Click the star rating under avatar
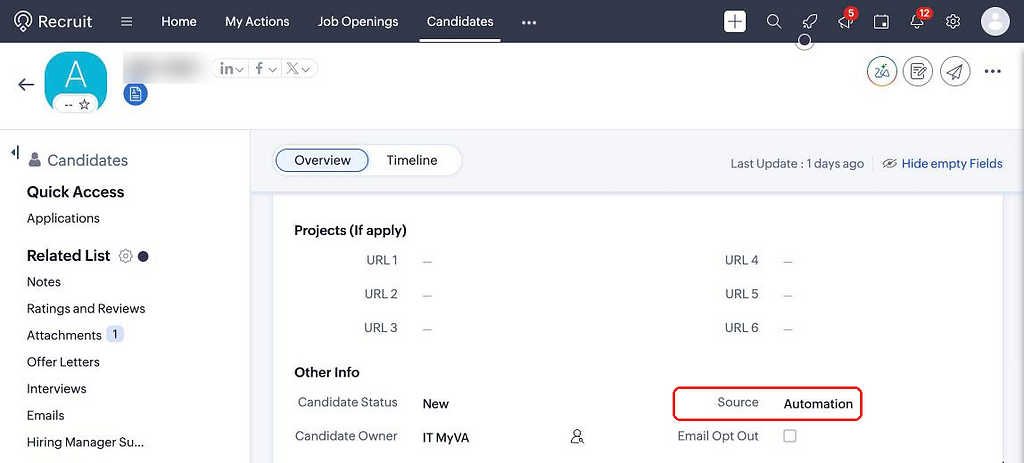Image resolution: width=1024 pixels, height=463 pixels. pyautogui.click(x=84, y=104)
